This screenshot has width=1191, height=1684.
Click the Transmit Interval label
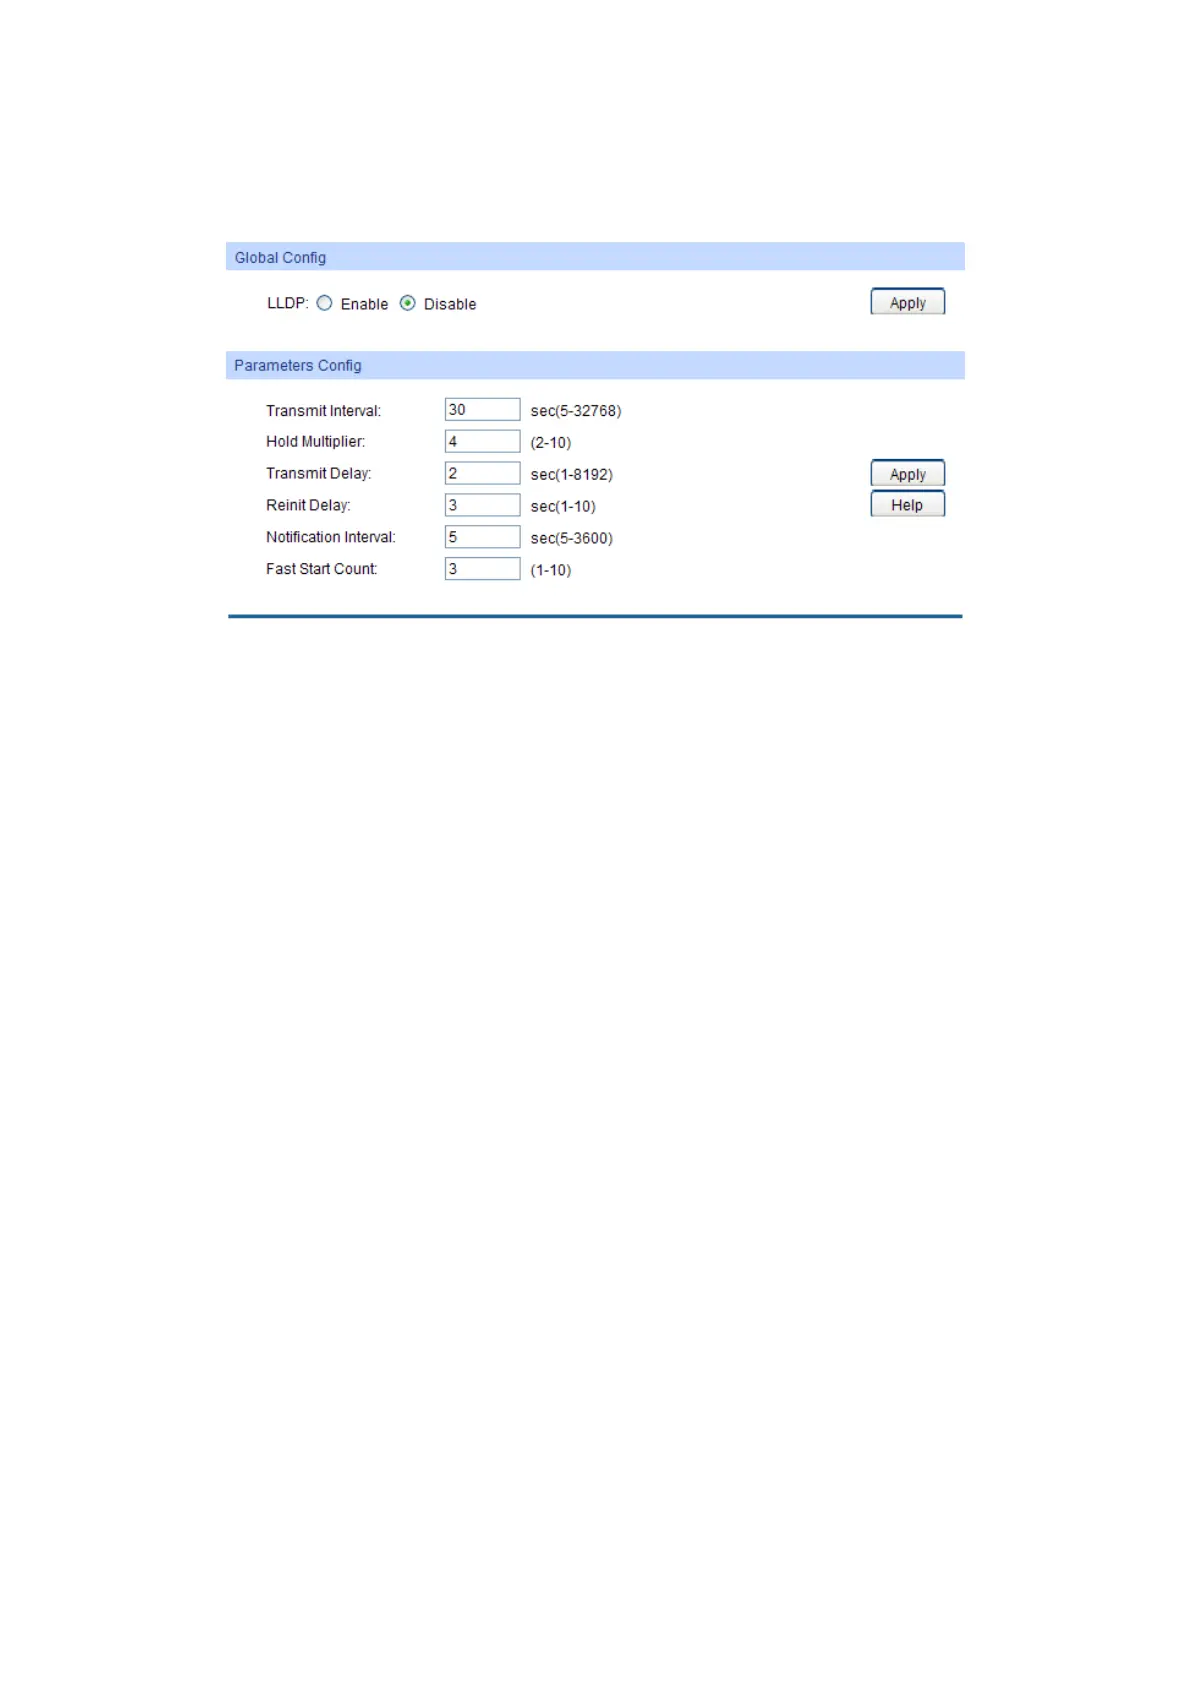(x=323, y=411)
